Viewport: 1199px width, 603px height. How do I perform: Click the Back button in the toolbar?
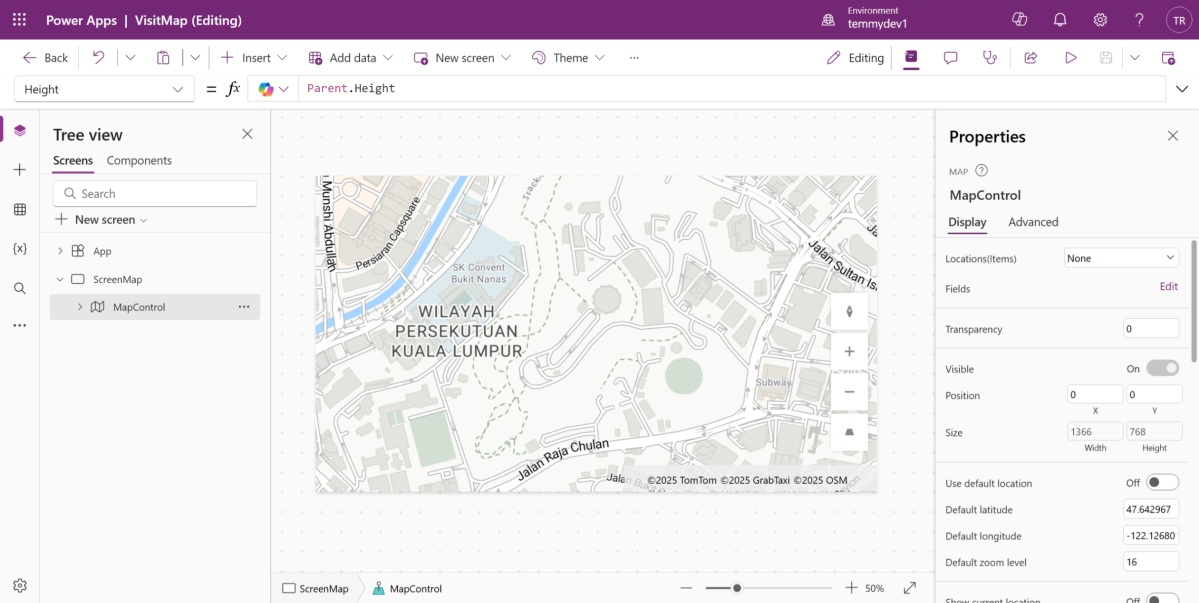click(44, 57)
